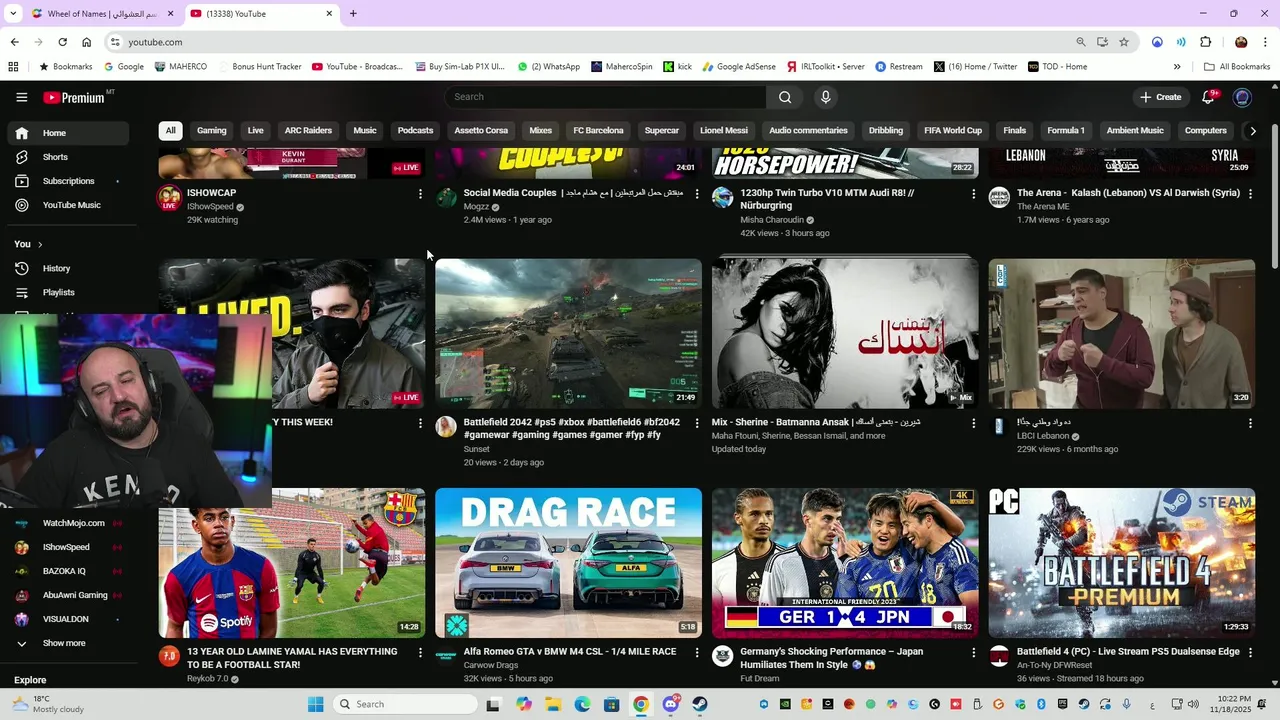Viewport: 1280px width, 720px height.
Task: Open more options for The Arena video
Action: tap(1250, 194)
